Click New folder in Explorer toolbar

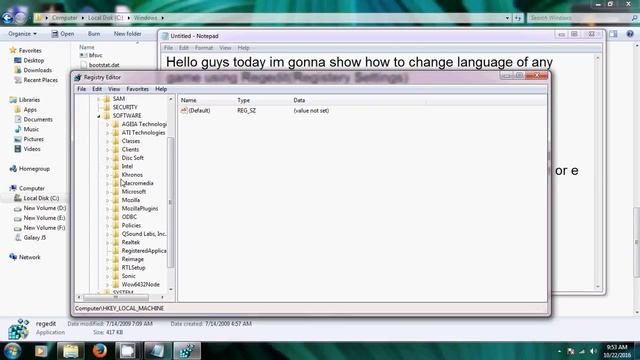[127, 34]
